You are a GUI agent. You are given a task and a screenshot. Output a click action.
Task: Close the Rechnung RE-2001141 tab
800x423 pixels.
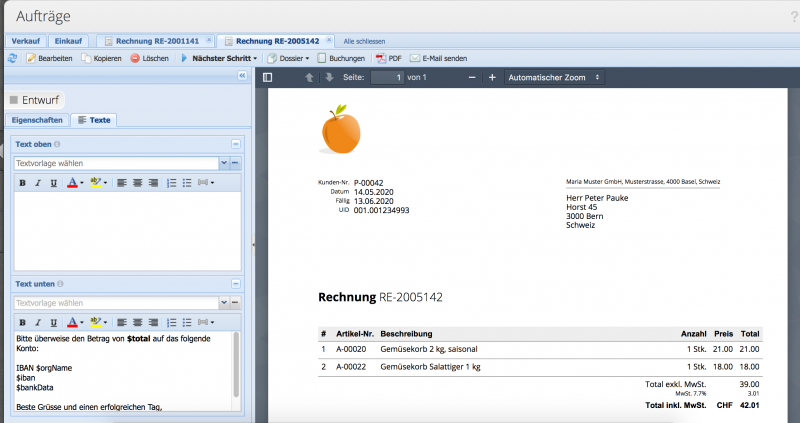click(x=209, y=40)
